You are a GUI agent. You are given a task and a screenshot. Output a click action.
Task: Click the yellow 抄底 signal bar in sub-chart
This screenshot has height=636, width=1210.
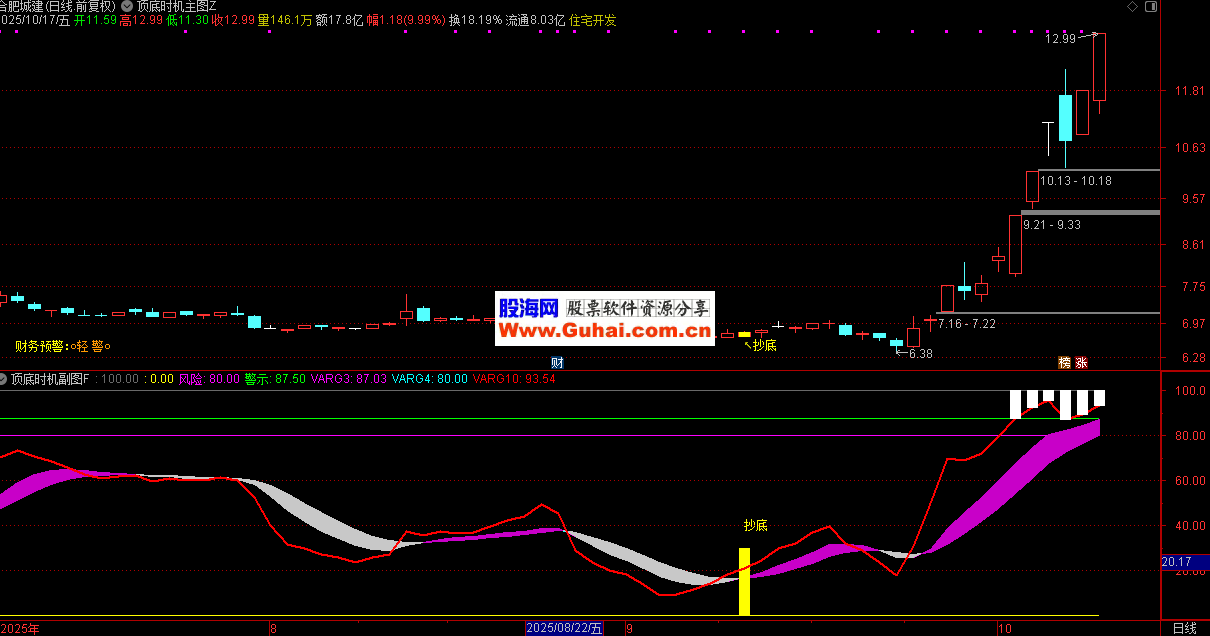pos(744,581)
